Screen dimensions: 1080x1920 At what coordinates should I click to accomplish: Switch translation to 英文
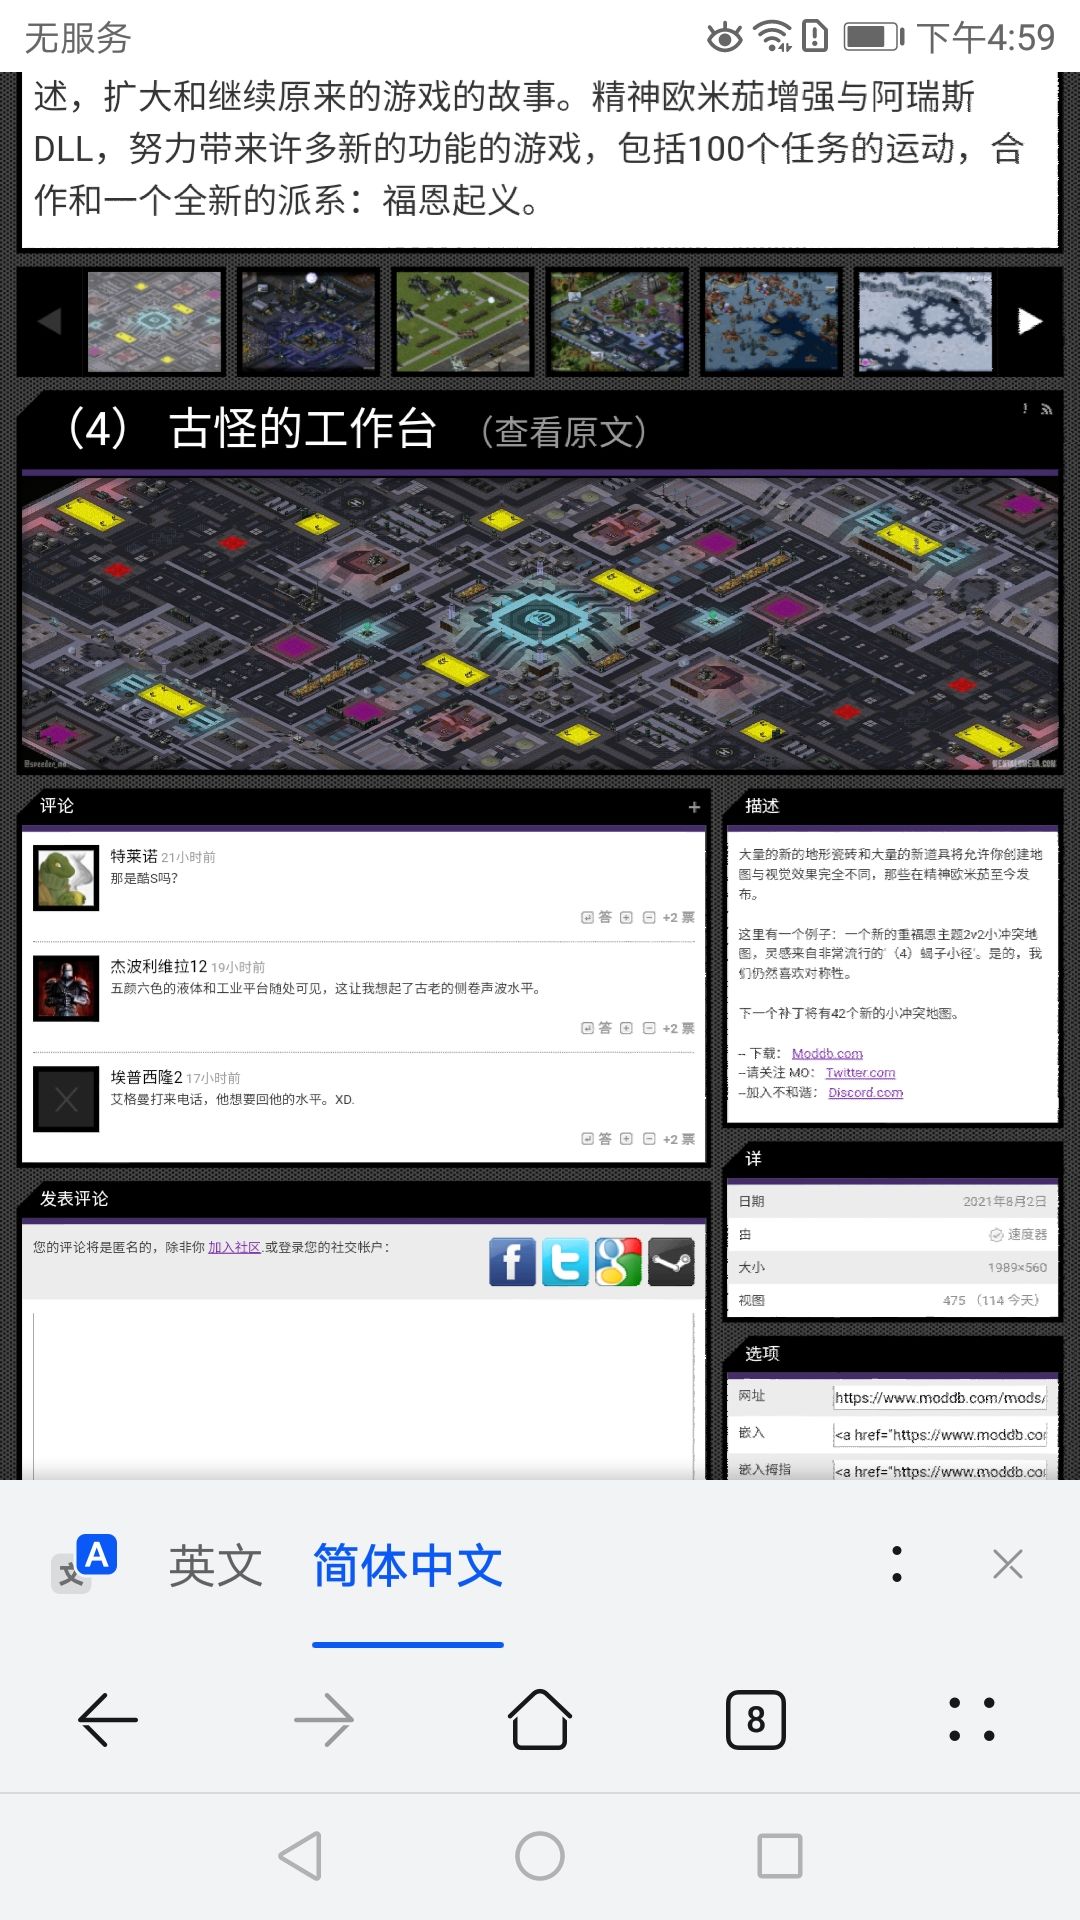click(x=215, y=1565)
